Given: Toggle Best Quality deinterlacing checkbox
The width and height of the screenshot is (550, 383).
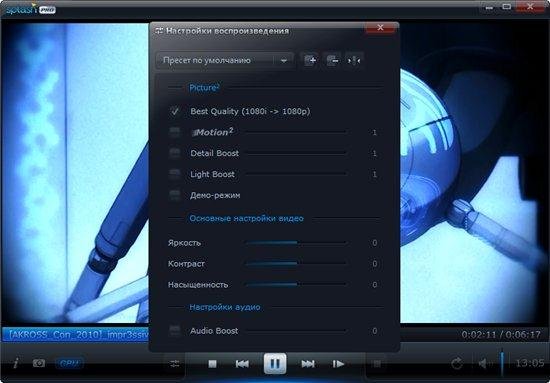Looking at the screenshot, I should pyautogui.click(x=174, y=112).
